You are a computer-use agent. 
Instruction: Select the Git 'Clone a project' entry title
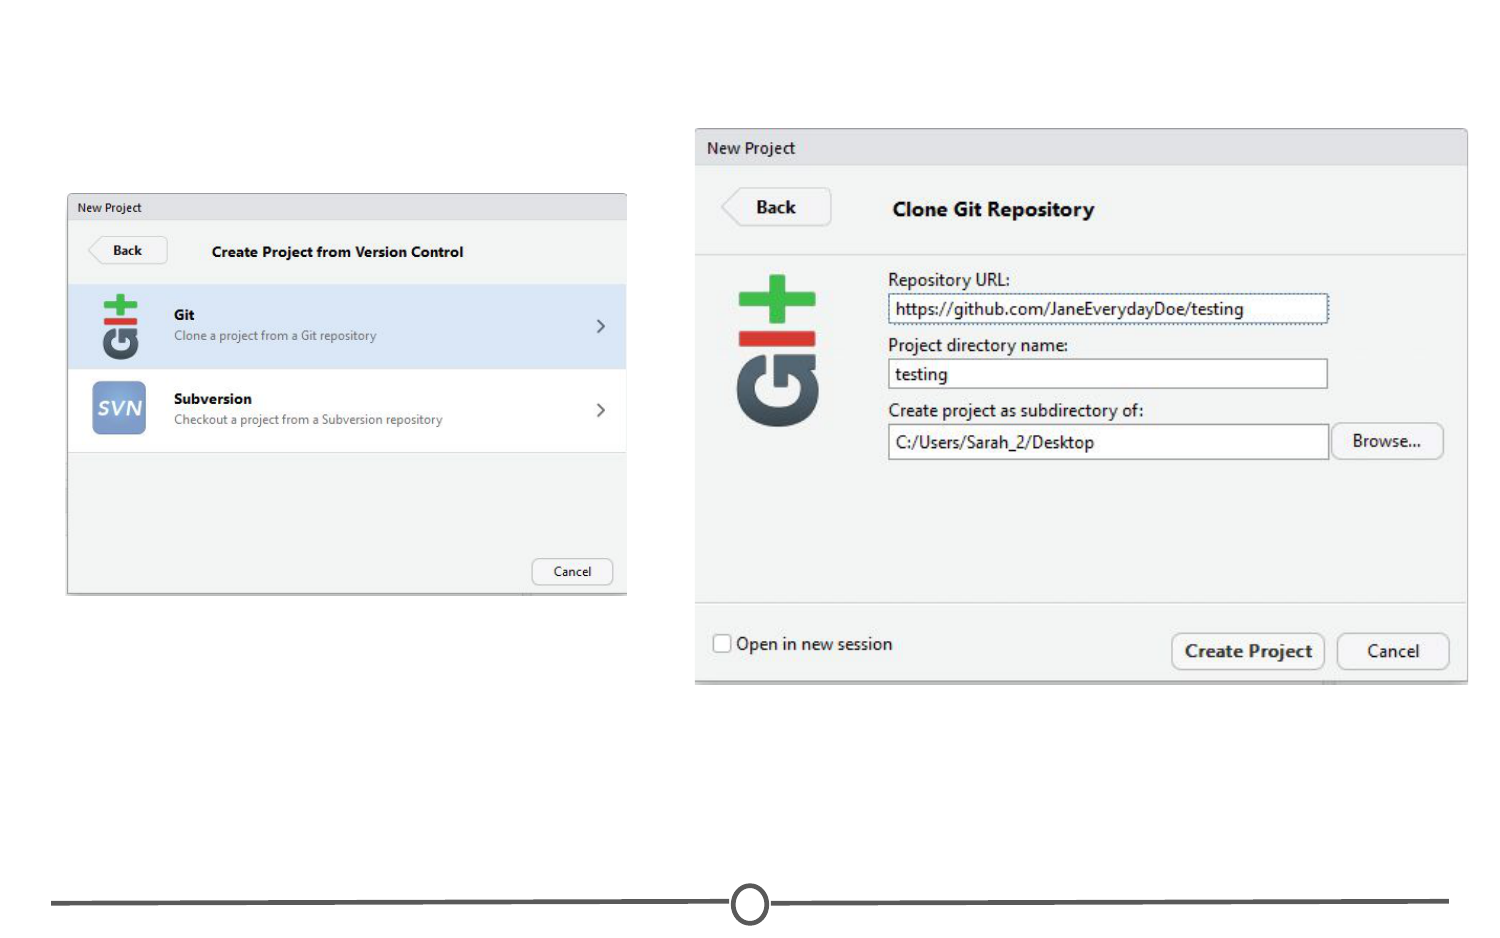[184, 315]
